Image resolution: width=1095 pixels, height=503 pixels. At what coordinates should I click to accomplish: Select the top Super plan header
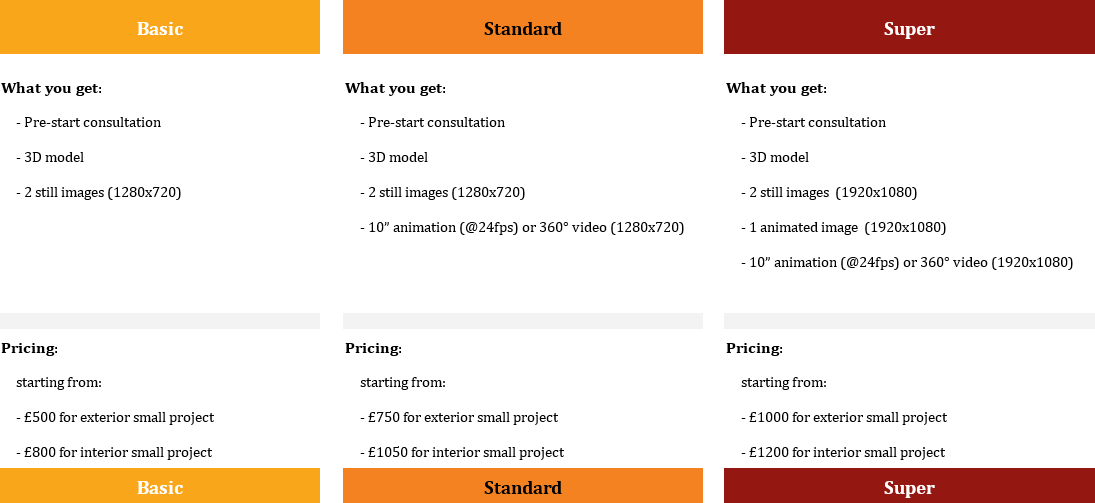(x=909, y=27)
